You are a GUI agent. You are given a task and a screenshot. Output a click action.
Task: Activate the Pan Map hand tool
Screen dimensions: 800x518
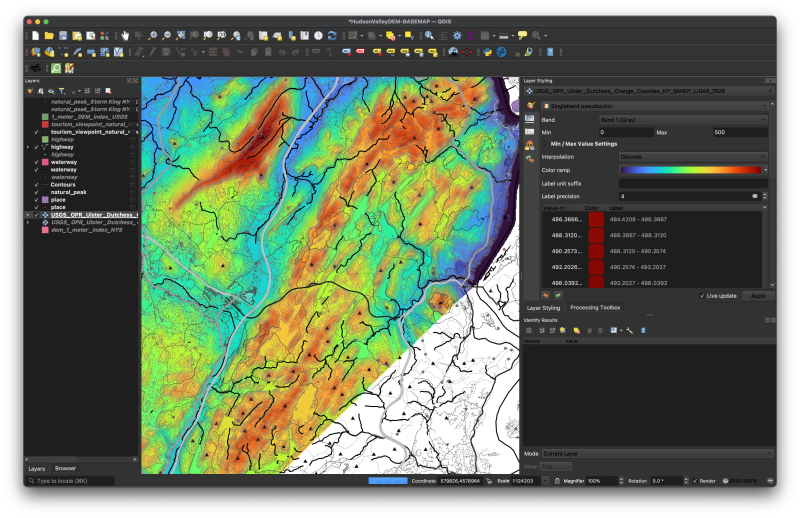tap(125, 36)
